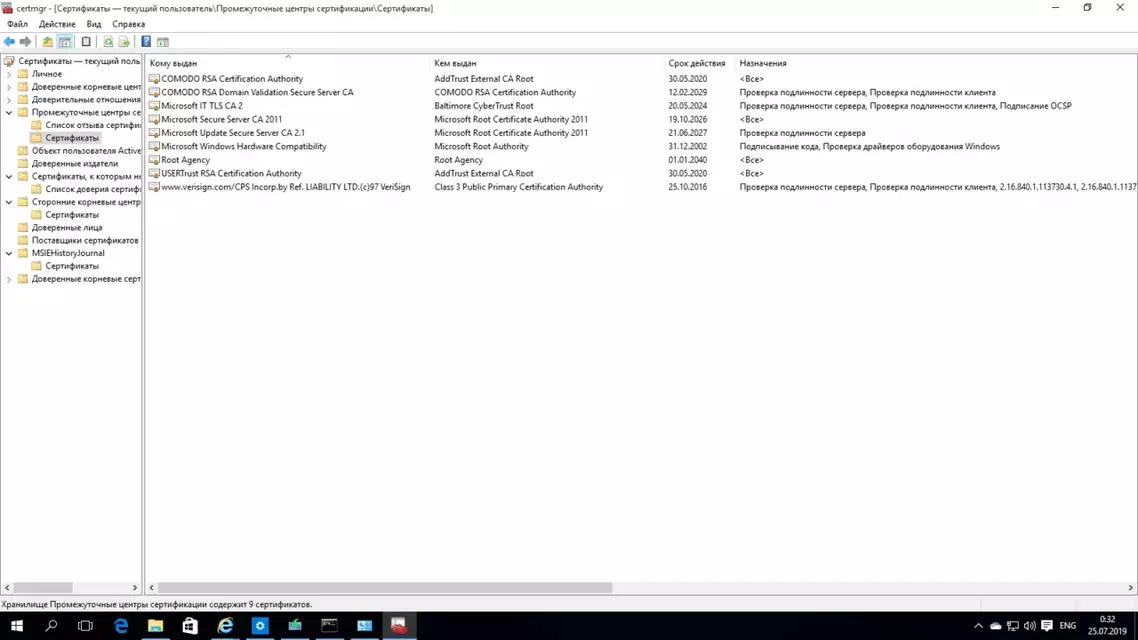This screenshot has height=640, width=1138.
Task: Click the Back arrow toolbar icon
Action: 9,42
